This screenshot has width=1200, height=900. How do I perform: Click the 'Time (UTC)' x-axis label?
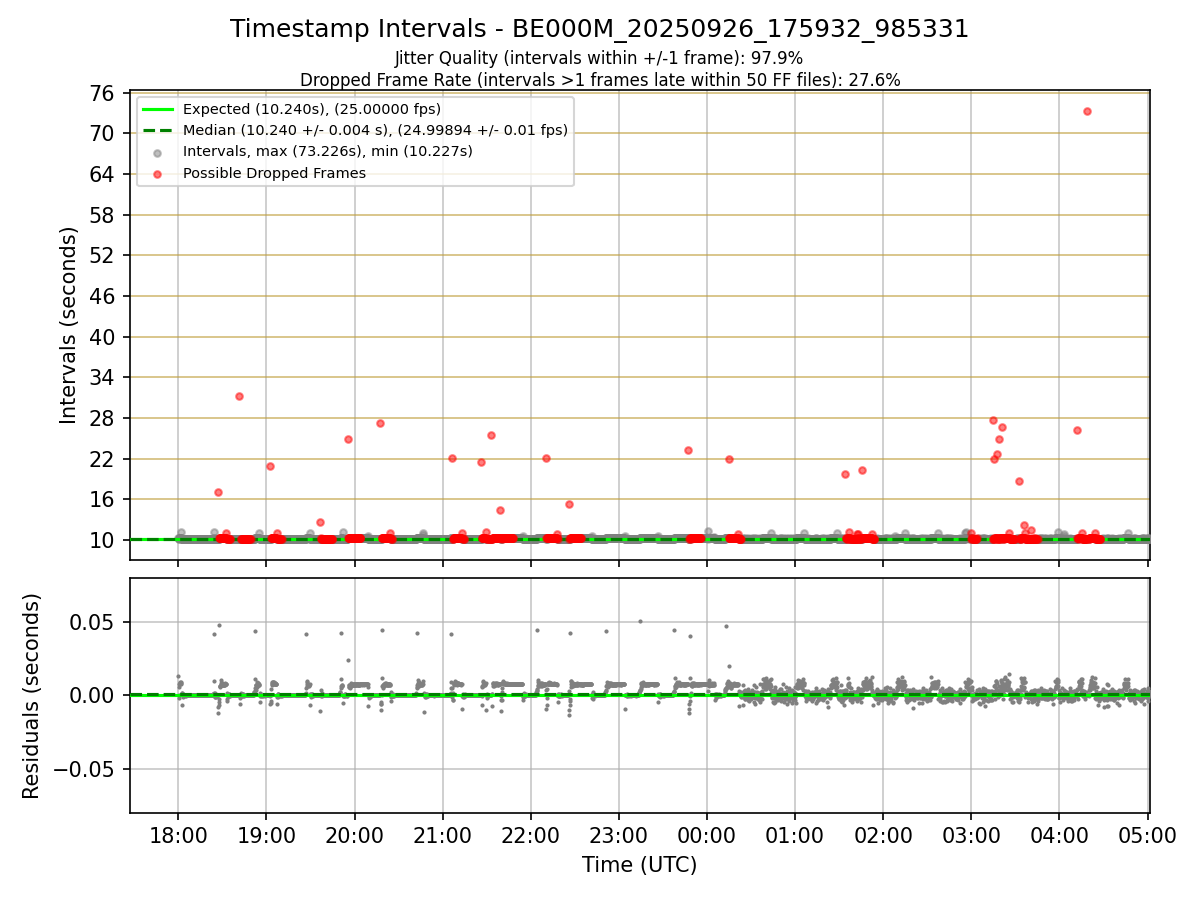coord(640,865)
